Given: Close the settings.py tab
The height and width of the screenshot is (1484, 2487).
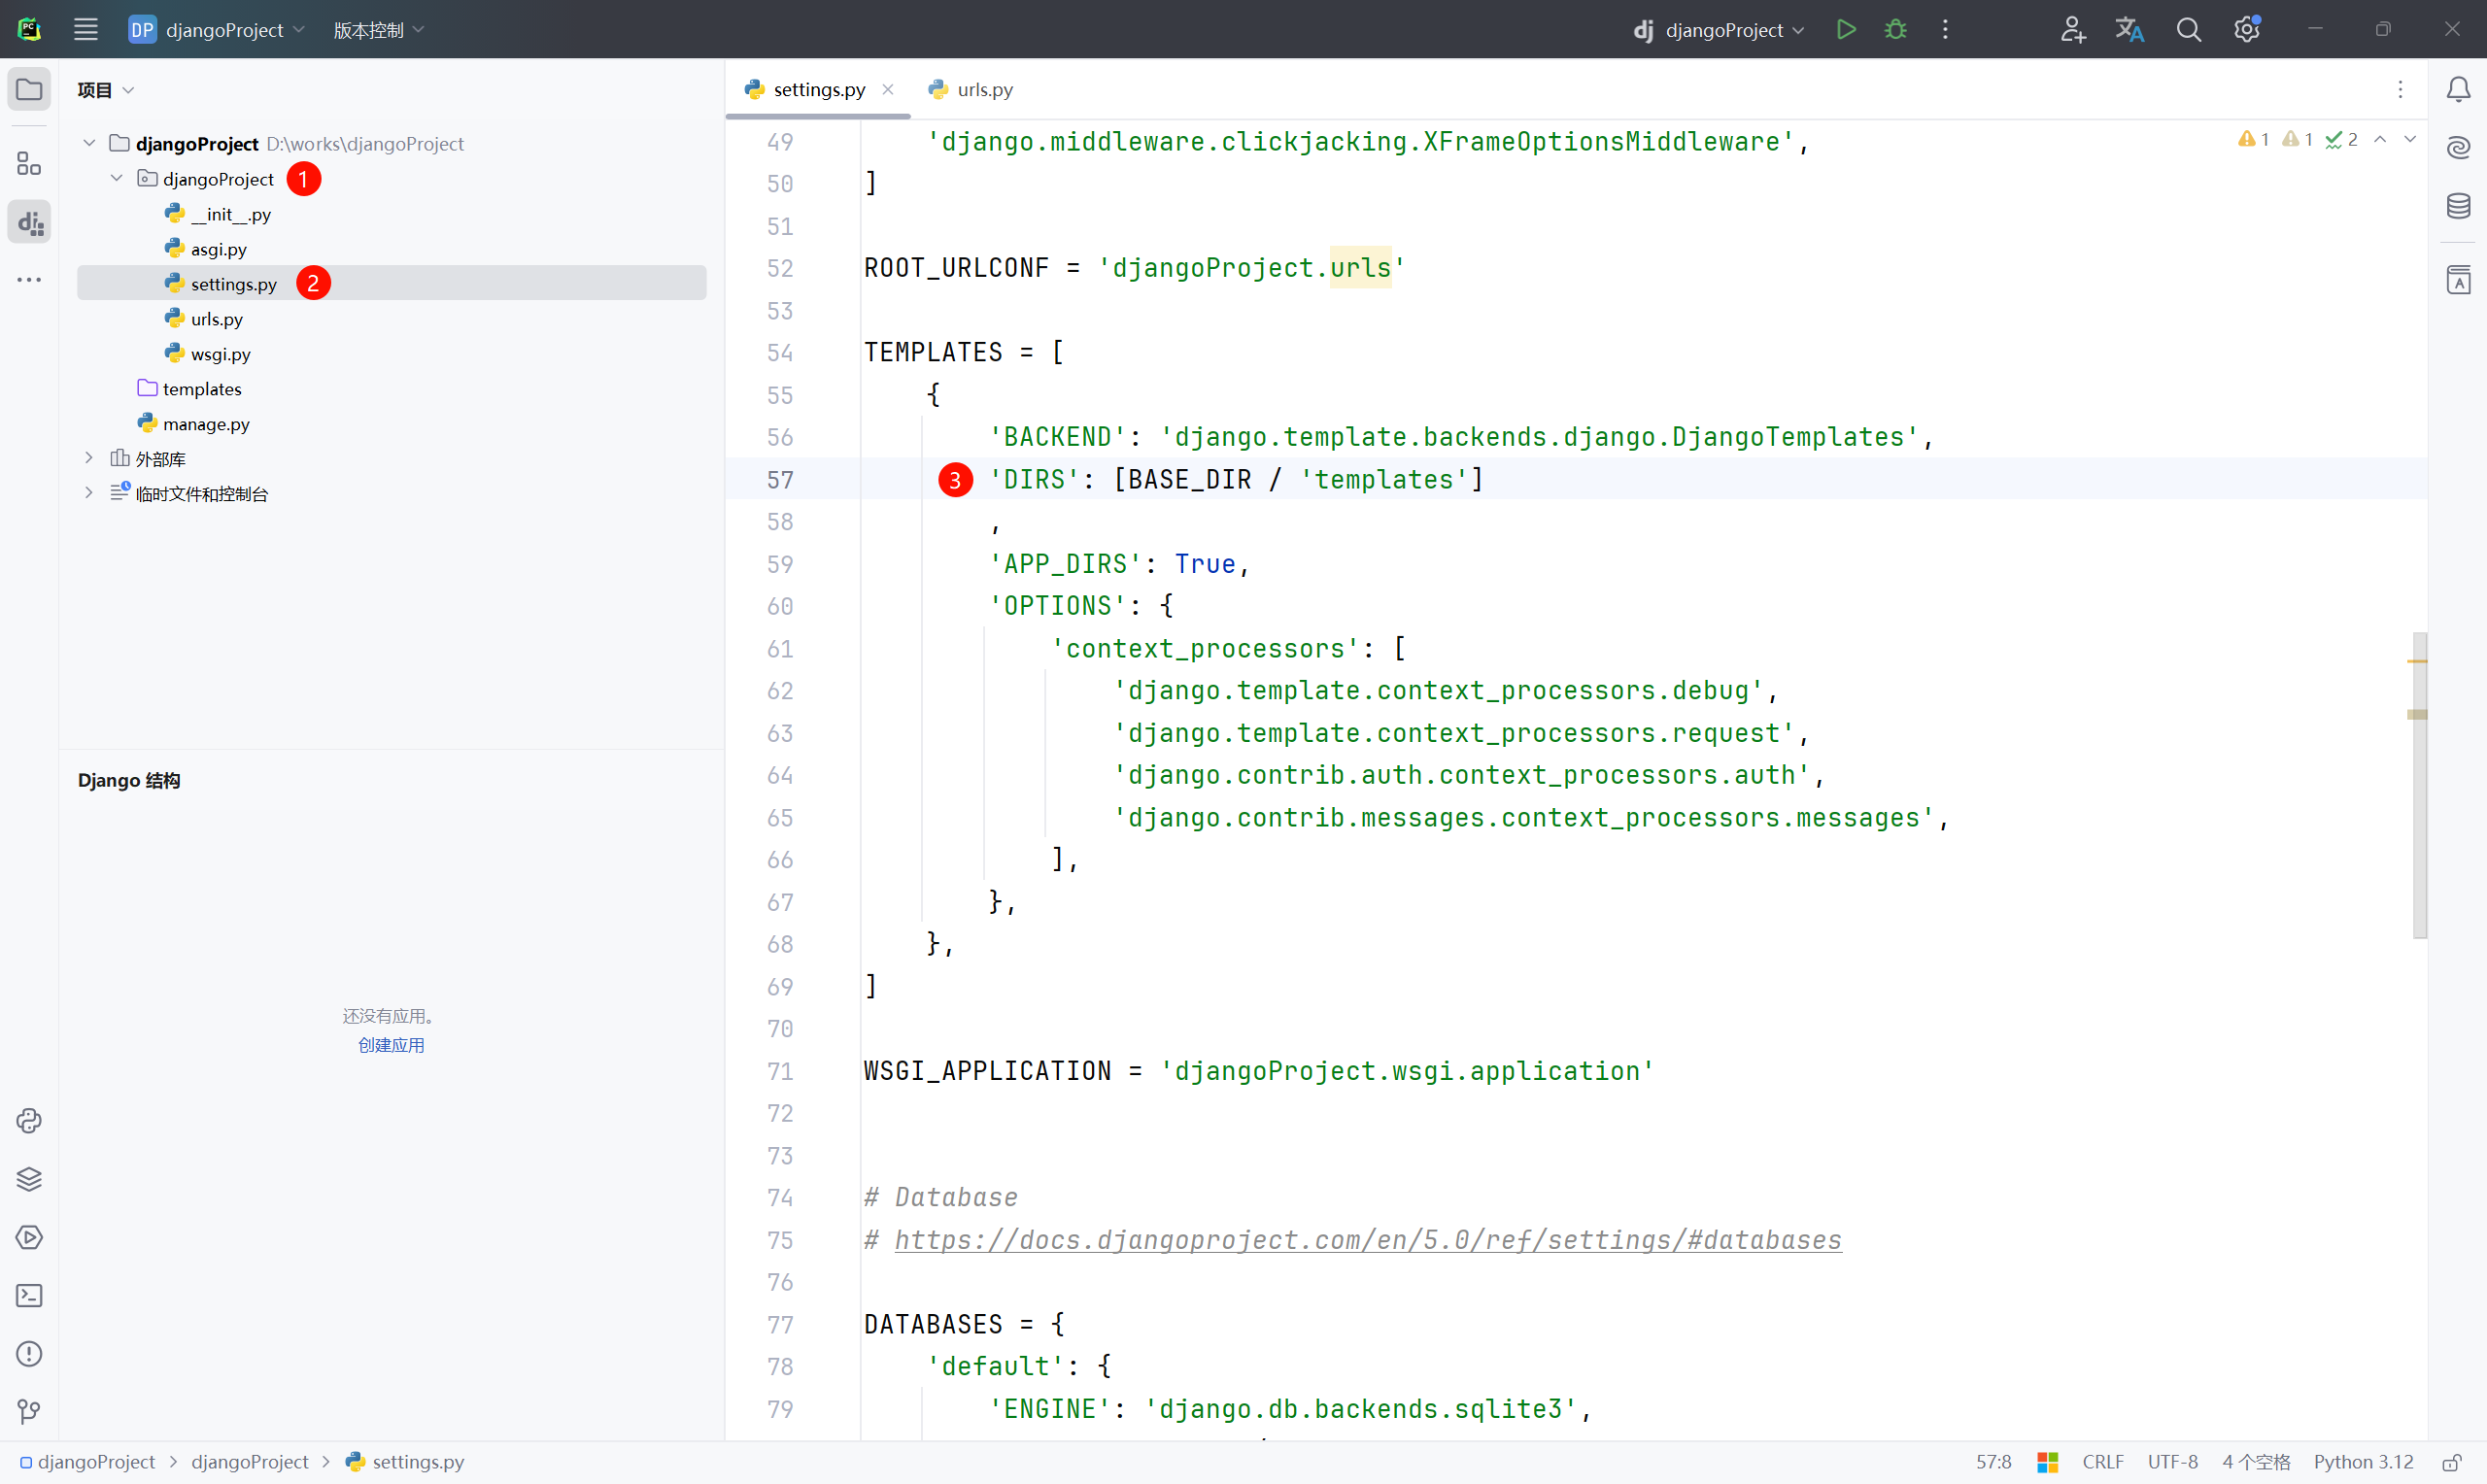Looking at the screenshot, I should coord(887,89).
